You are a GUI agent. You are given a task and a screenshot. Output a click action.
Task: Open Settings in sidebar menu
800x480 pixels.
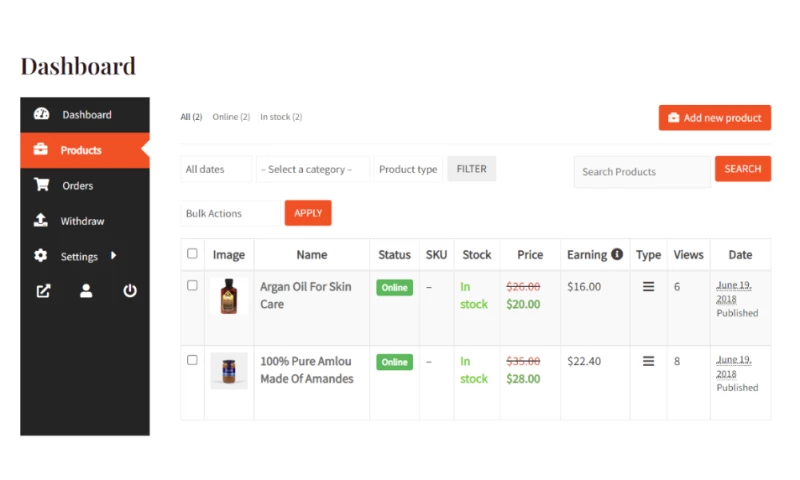click(85, 256)
